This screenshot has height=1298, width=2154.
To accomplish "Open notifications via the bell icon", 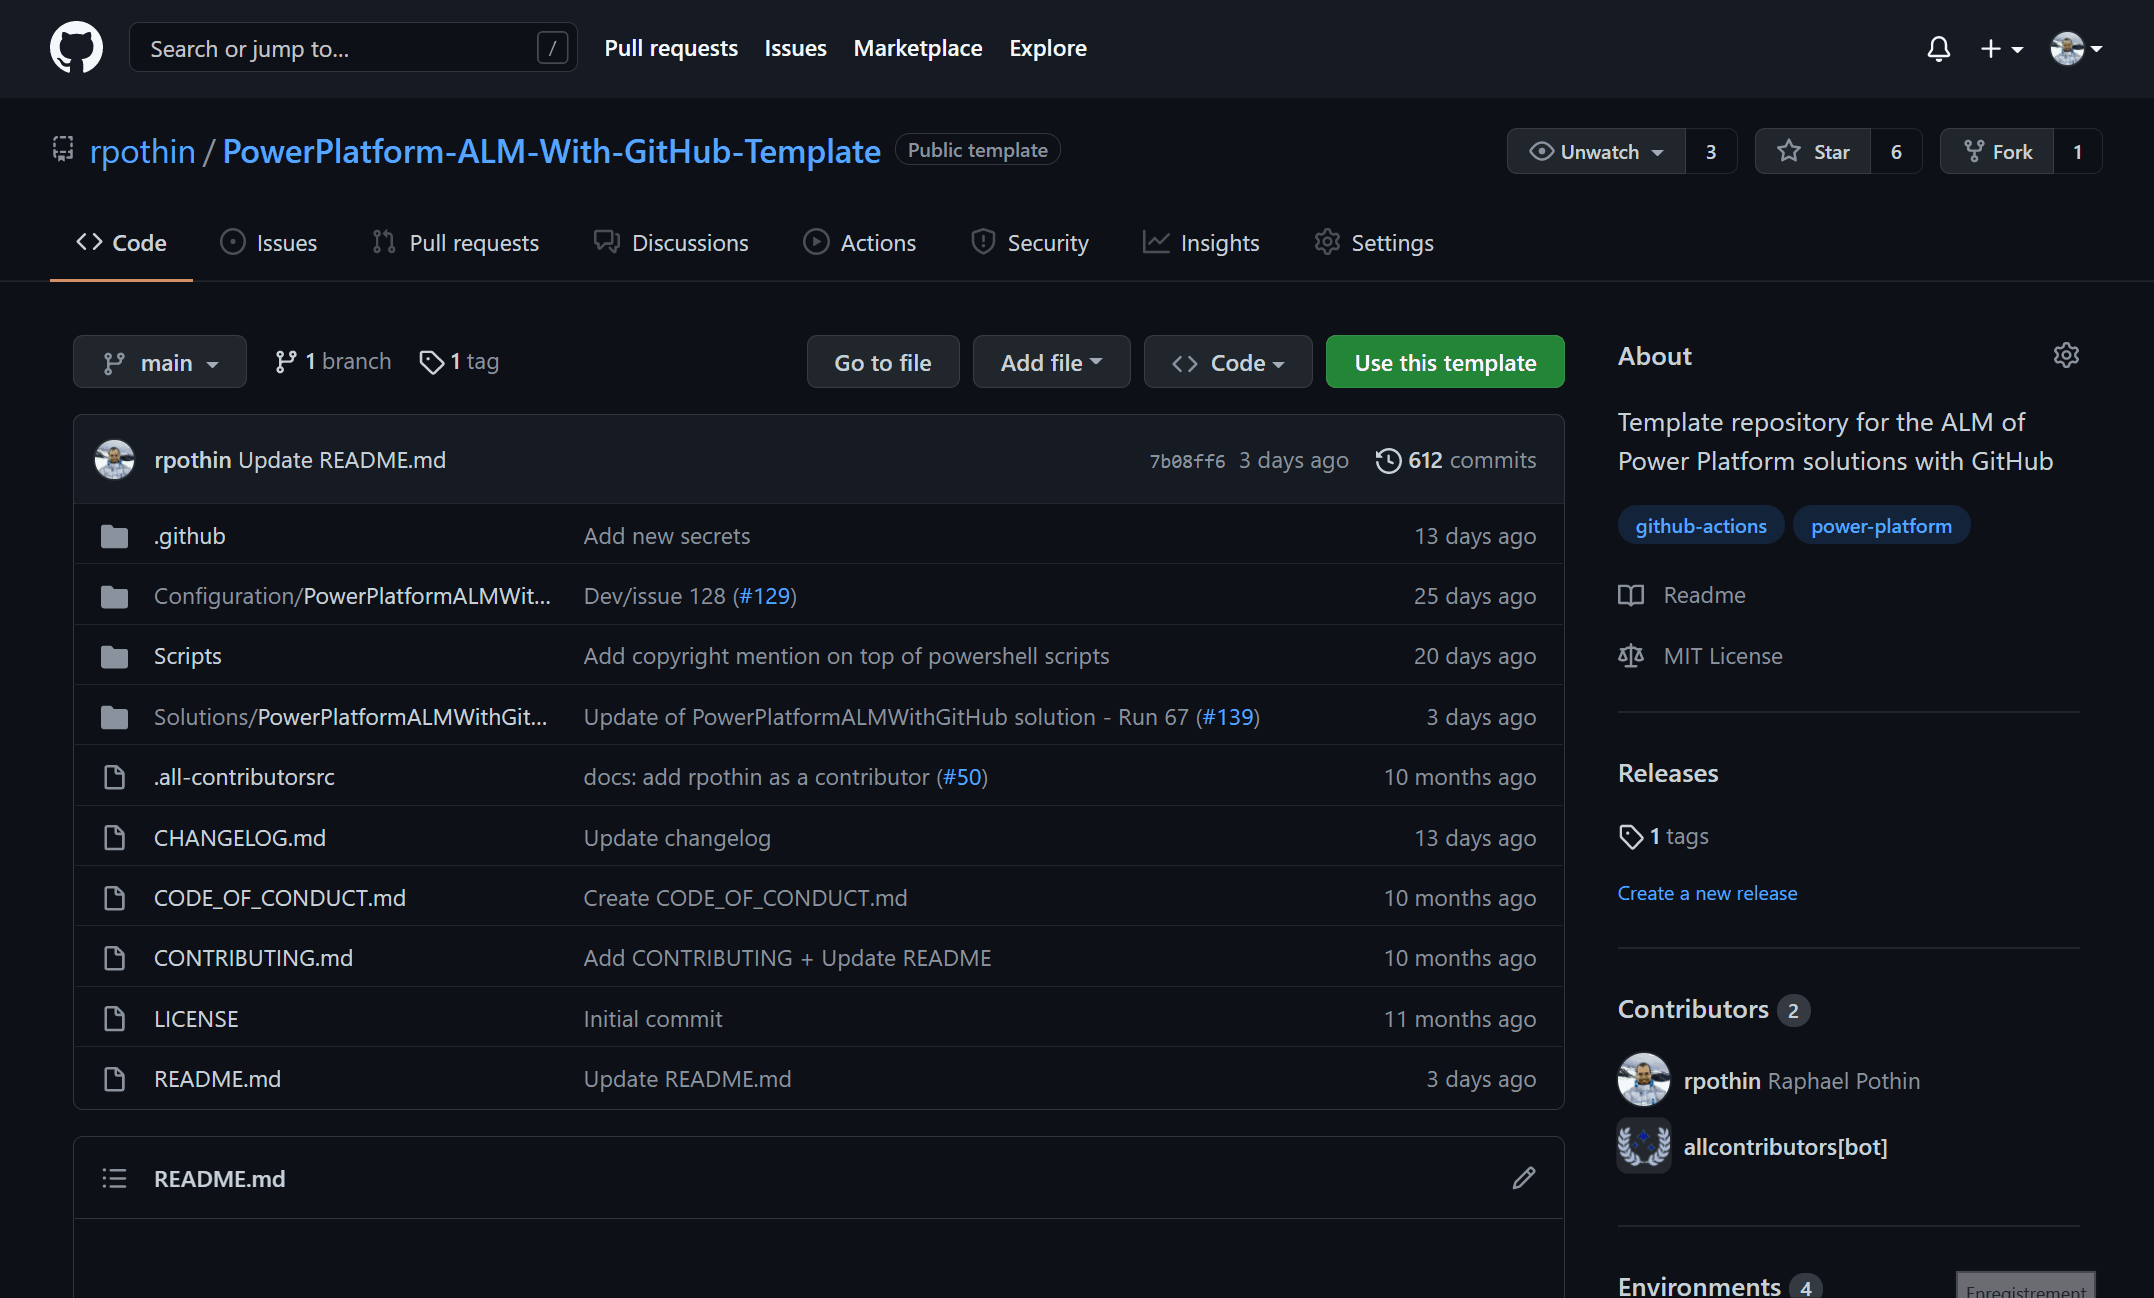I will coord(1937,48).
